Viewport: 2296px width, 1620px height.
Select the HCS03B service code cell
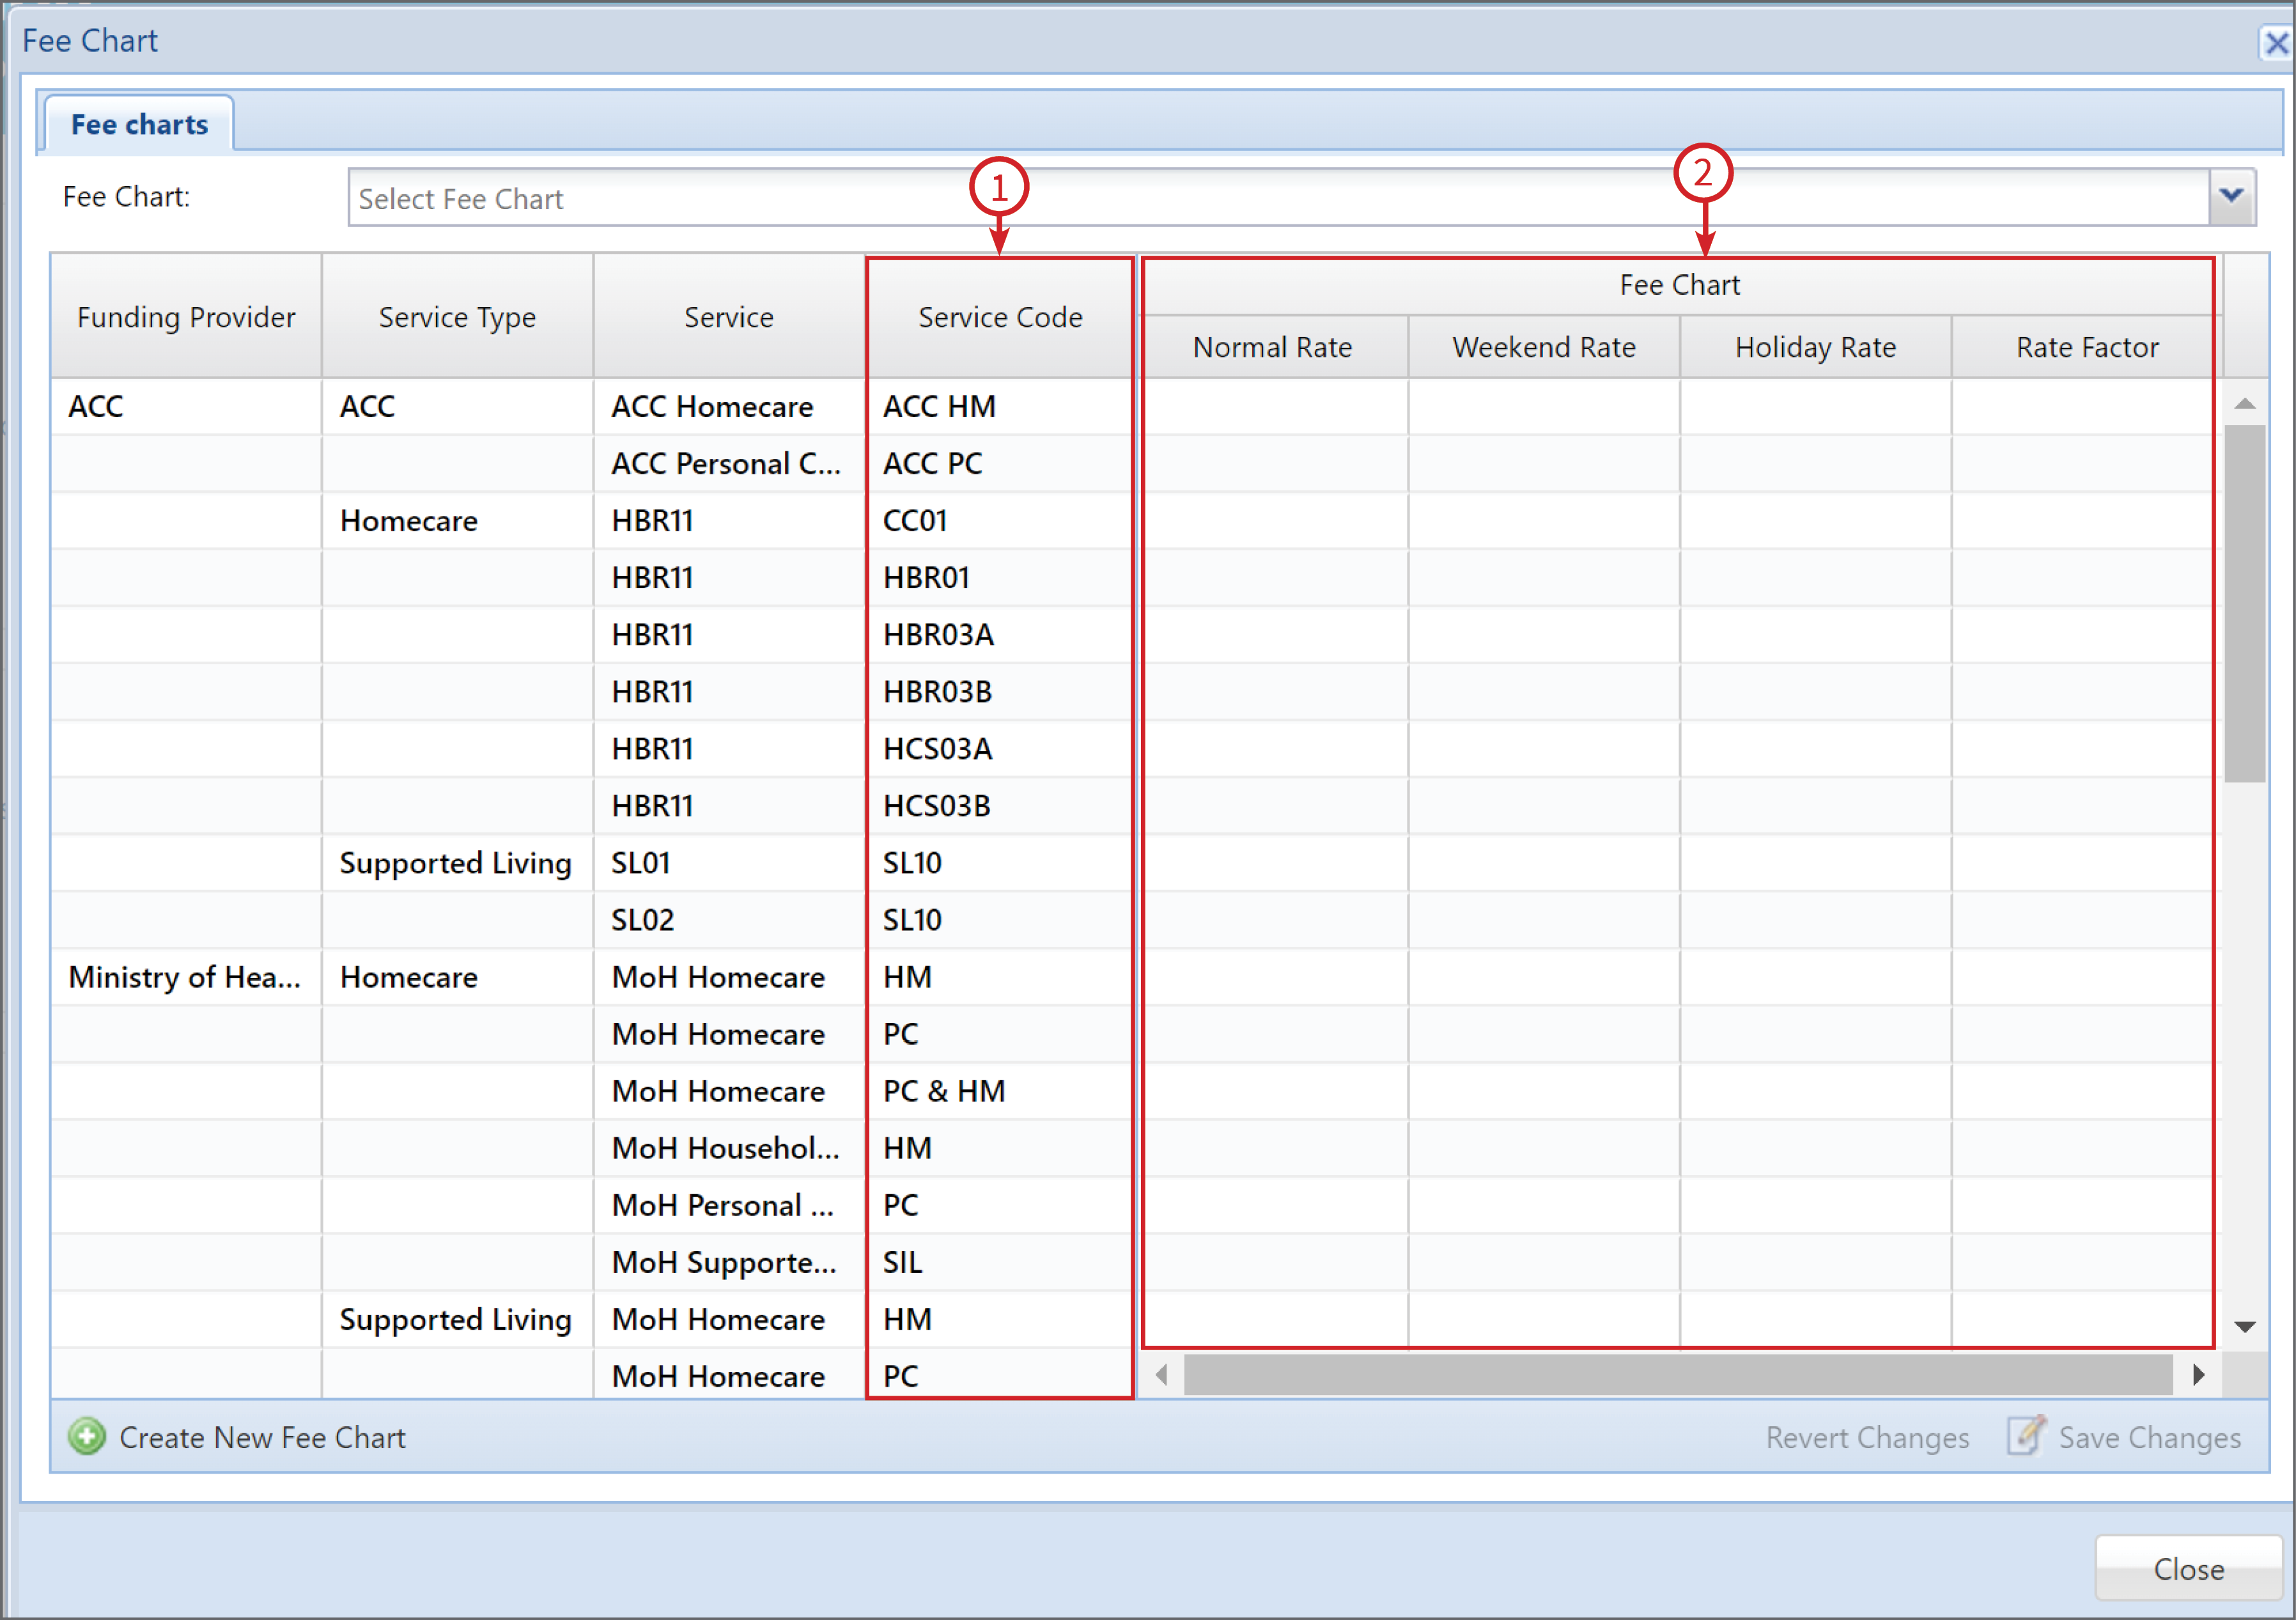click(1000, 805)
